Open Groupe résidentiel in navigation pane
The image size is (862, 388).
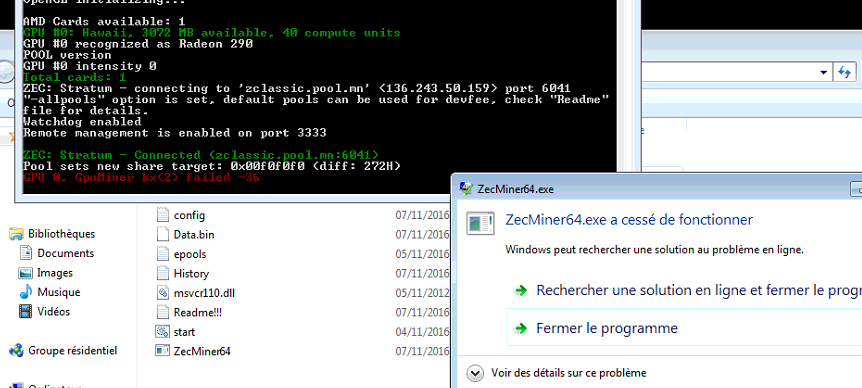coord(73,351)
